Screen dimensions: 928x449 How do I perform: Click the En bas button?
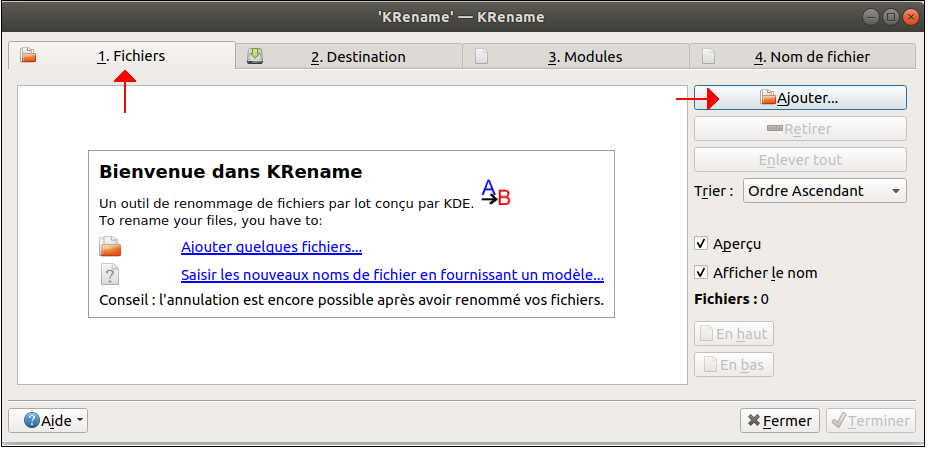734,365
